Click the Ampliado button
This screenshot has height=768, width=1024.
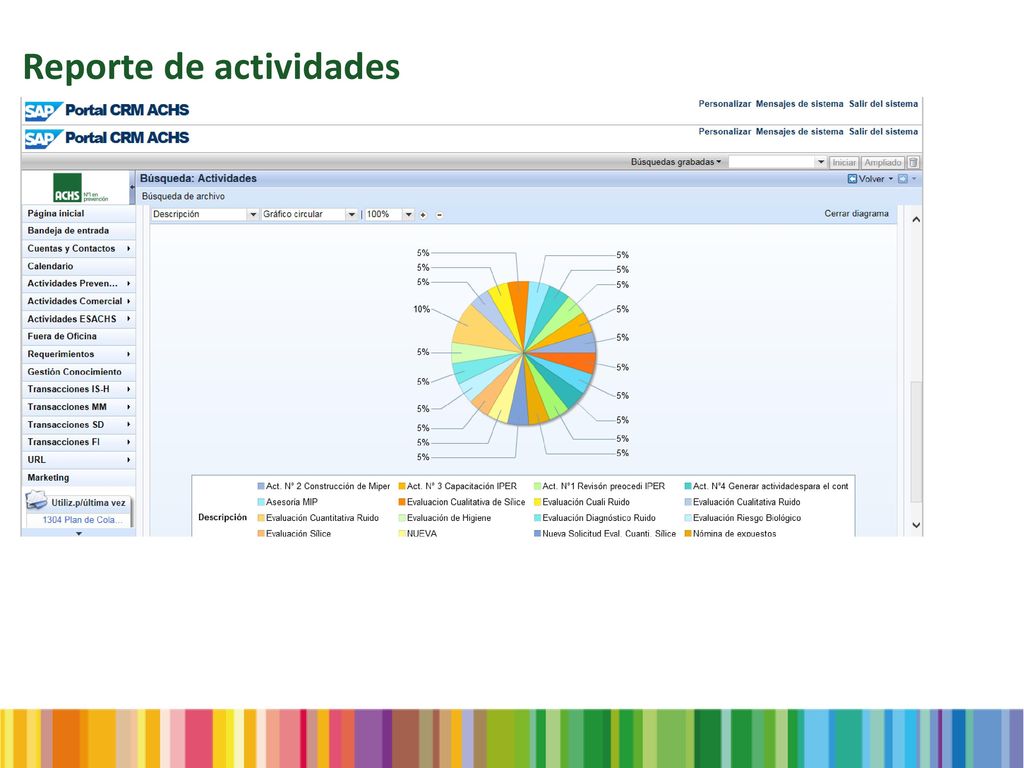[883, 162]
